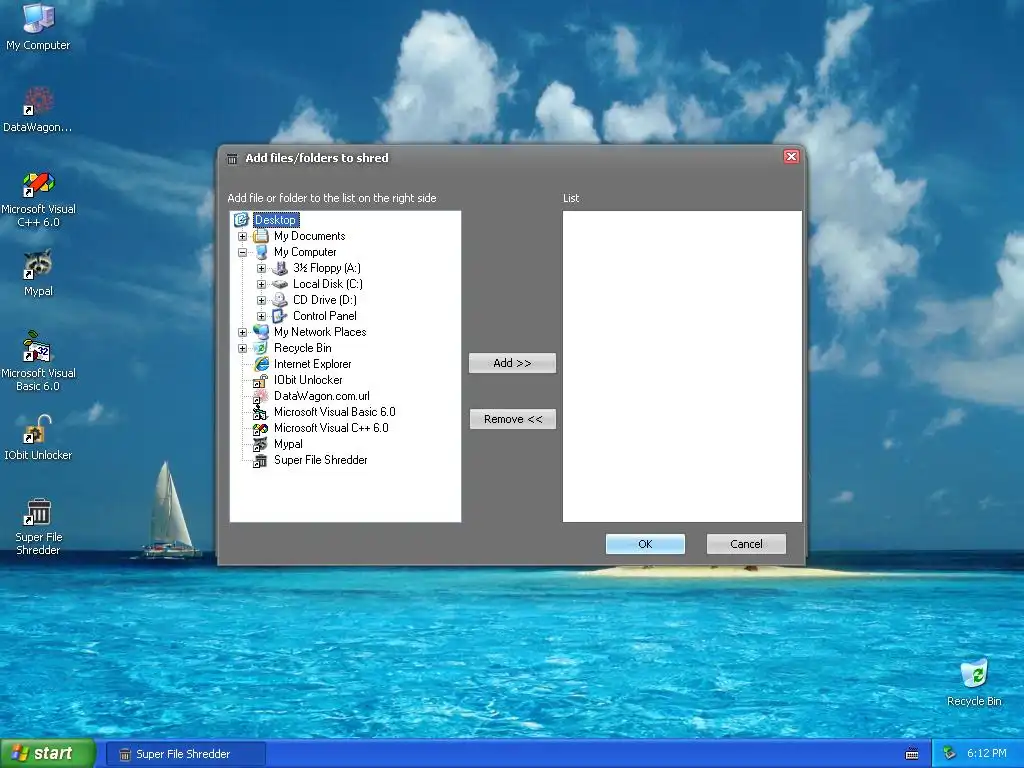Launch Mypal browser desktop icon

point(38,273)
